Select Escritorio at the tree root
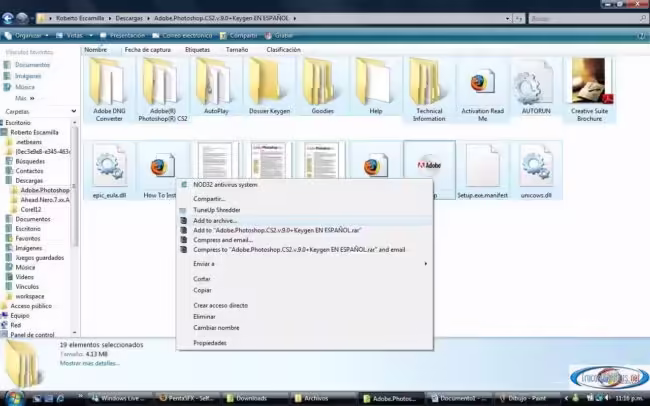The height and width of the screenshot is (406, 650). 18,123
